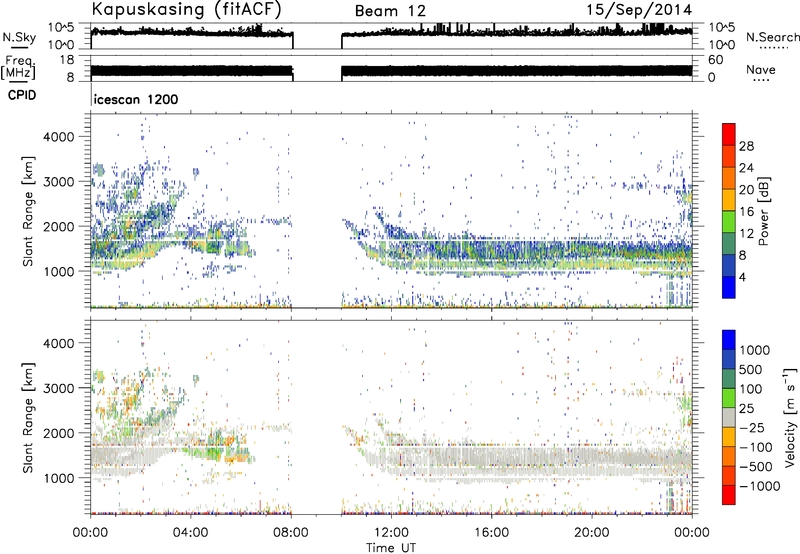Click the '16' tick on the power colorbar
Image resolution: width=800 pixels, height=554 pixels.
click(x=746, y=212)
